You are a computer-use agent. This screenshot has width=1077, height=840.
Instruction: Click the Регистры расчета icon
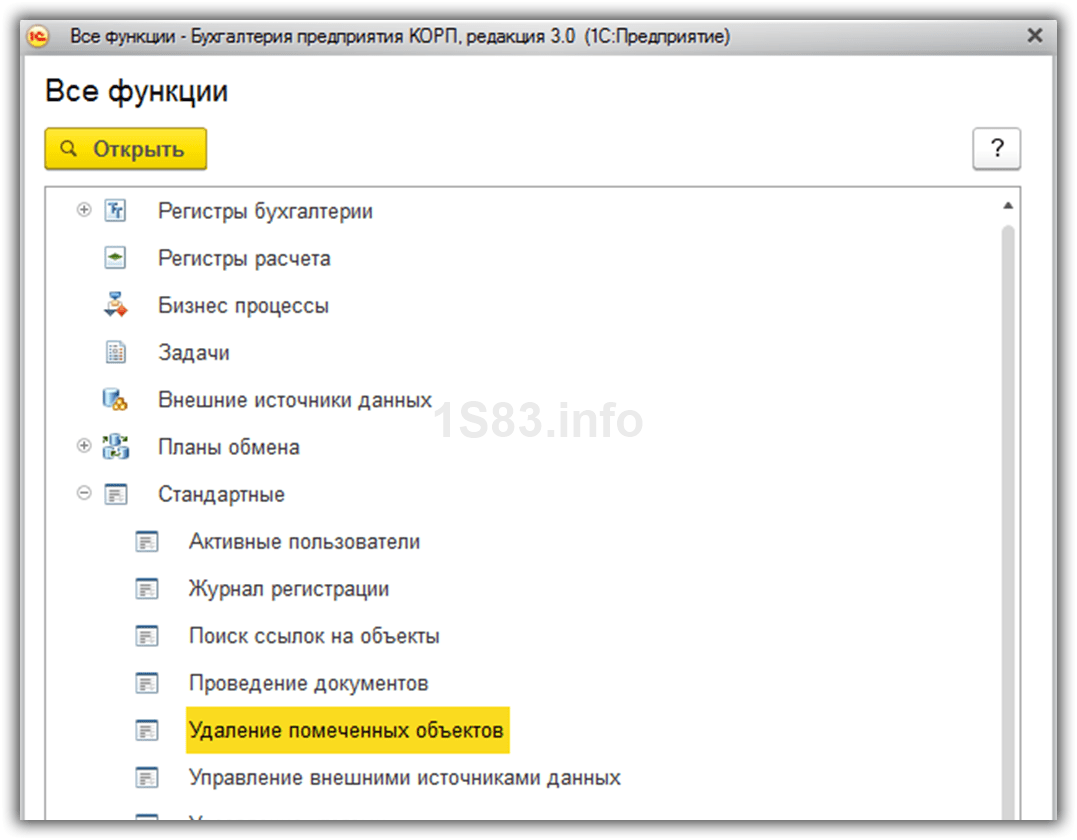115,258
